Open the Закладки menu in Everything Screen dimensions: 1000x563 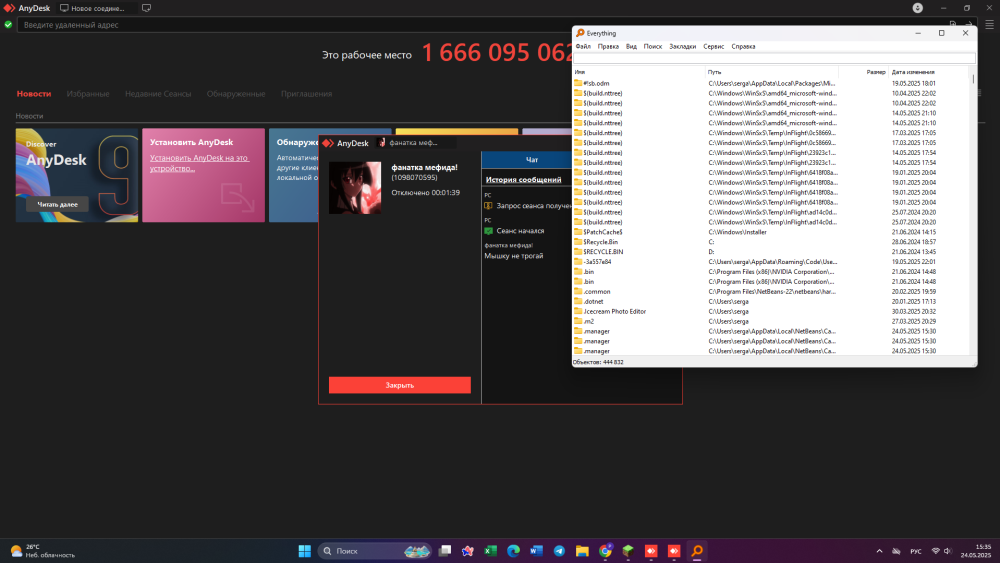point(682,47)
